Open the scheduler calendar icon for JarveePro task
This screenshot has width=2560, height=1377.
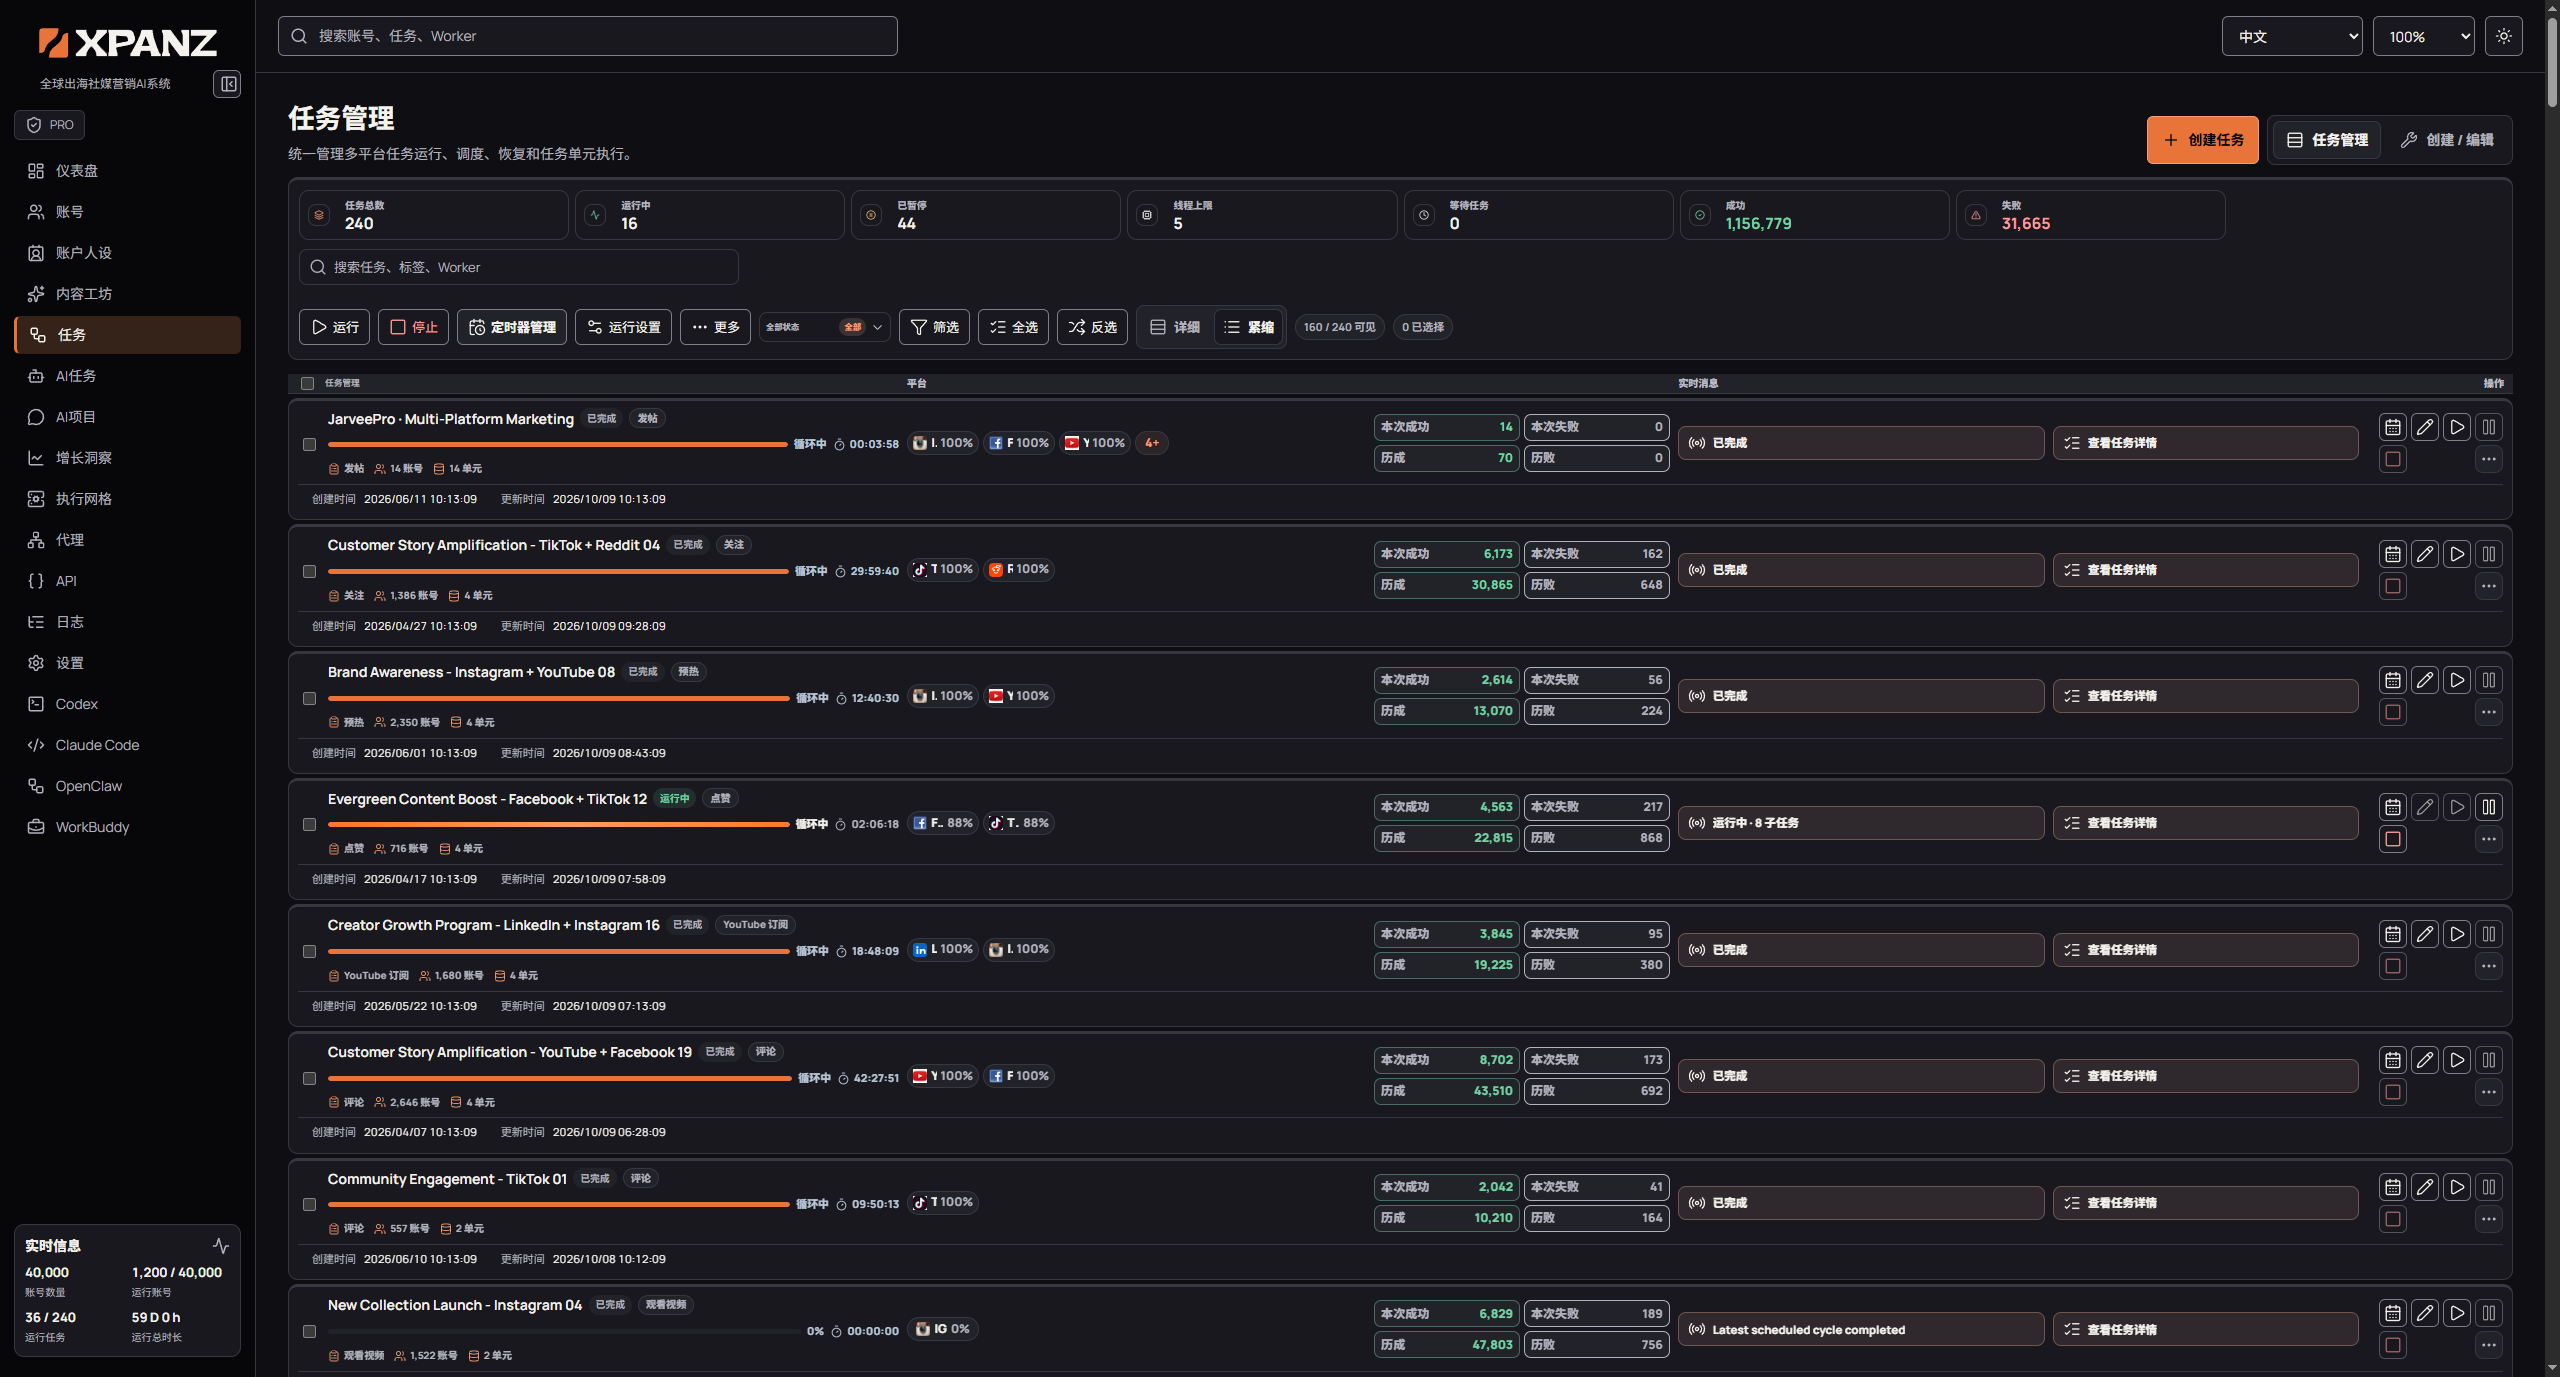[x=2392, y=427]
